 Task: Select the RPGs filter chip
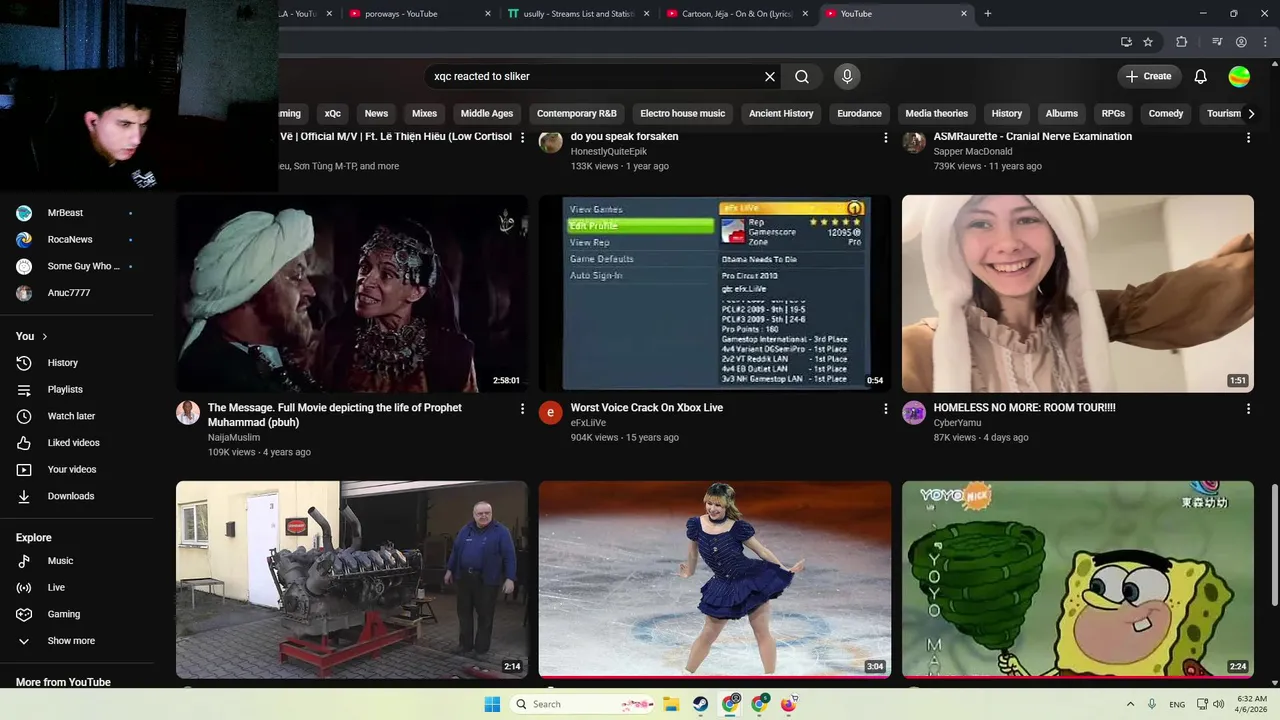point(1113,113)
